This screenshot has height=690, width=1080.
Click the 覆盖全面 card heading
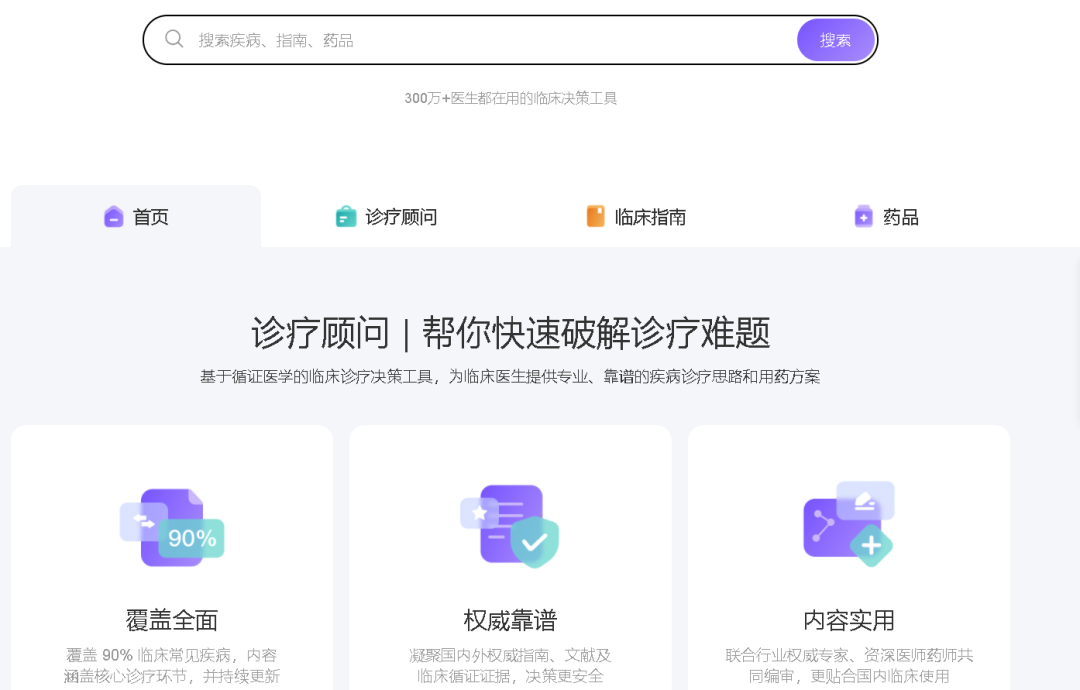pos(171,620)
